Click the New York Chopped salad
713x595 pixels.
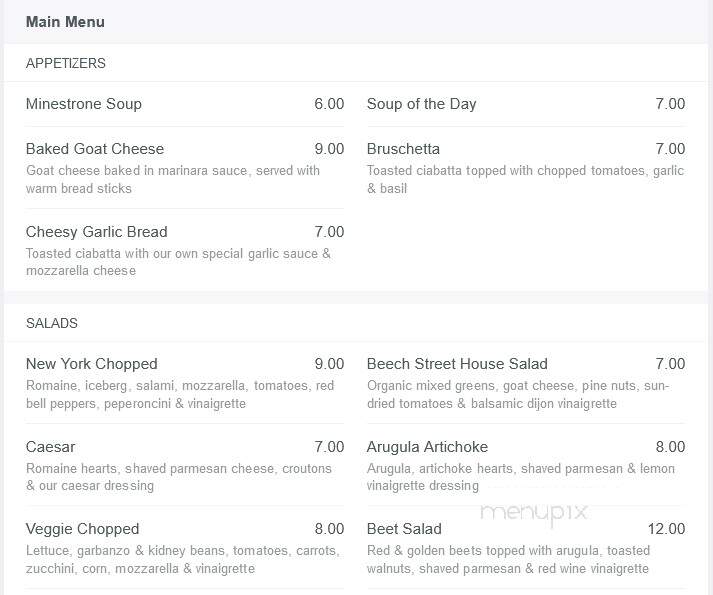tap(91, 363)
